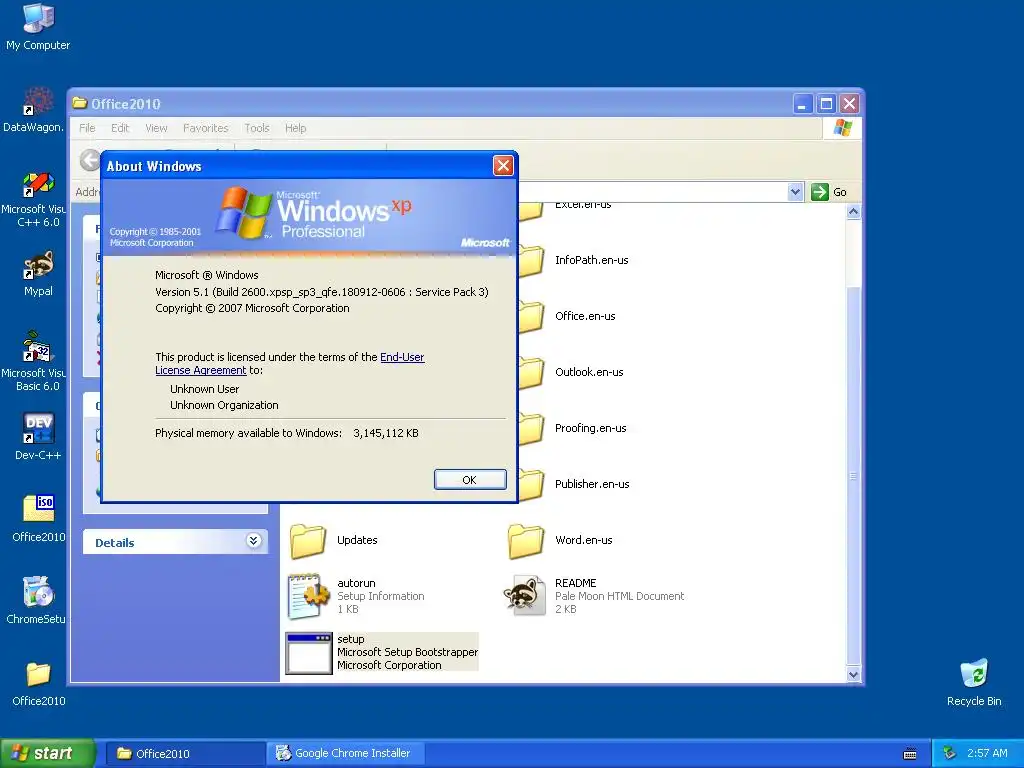
Task: Click the scrollbar down arrow in Explorer
Action: pyautogui.click(x=854, y=675)
